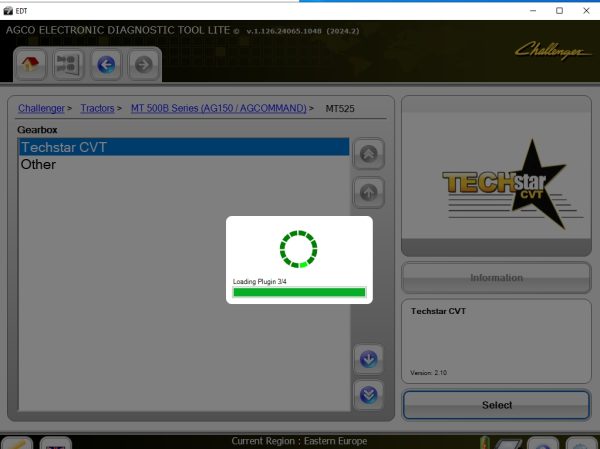600x449 pixels.
Task: Click Version 2.10 text
Action: [428, 372]
